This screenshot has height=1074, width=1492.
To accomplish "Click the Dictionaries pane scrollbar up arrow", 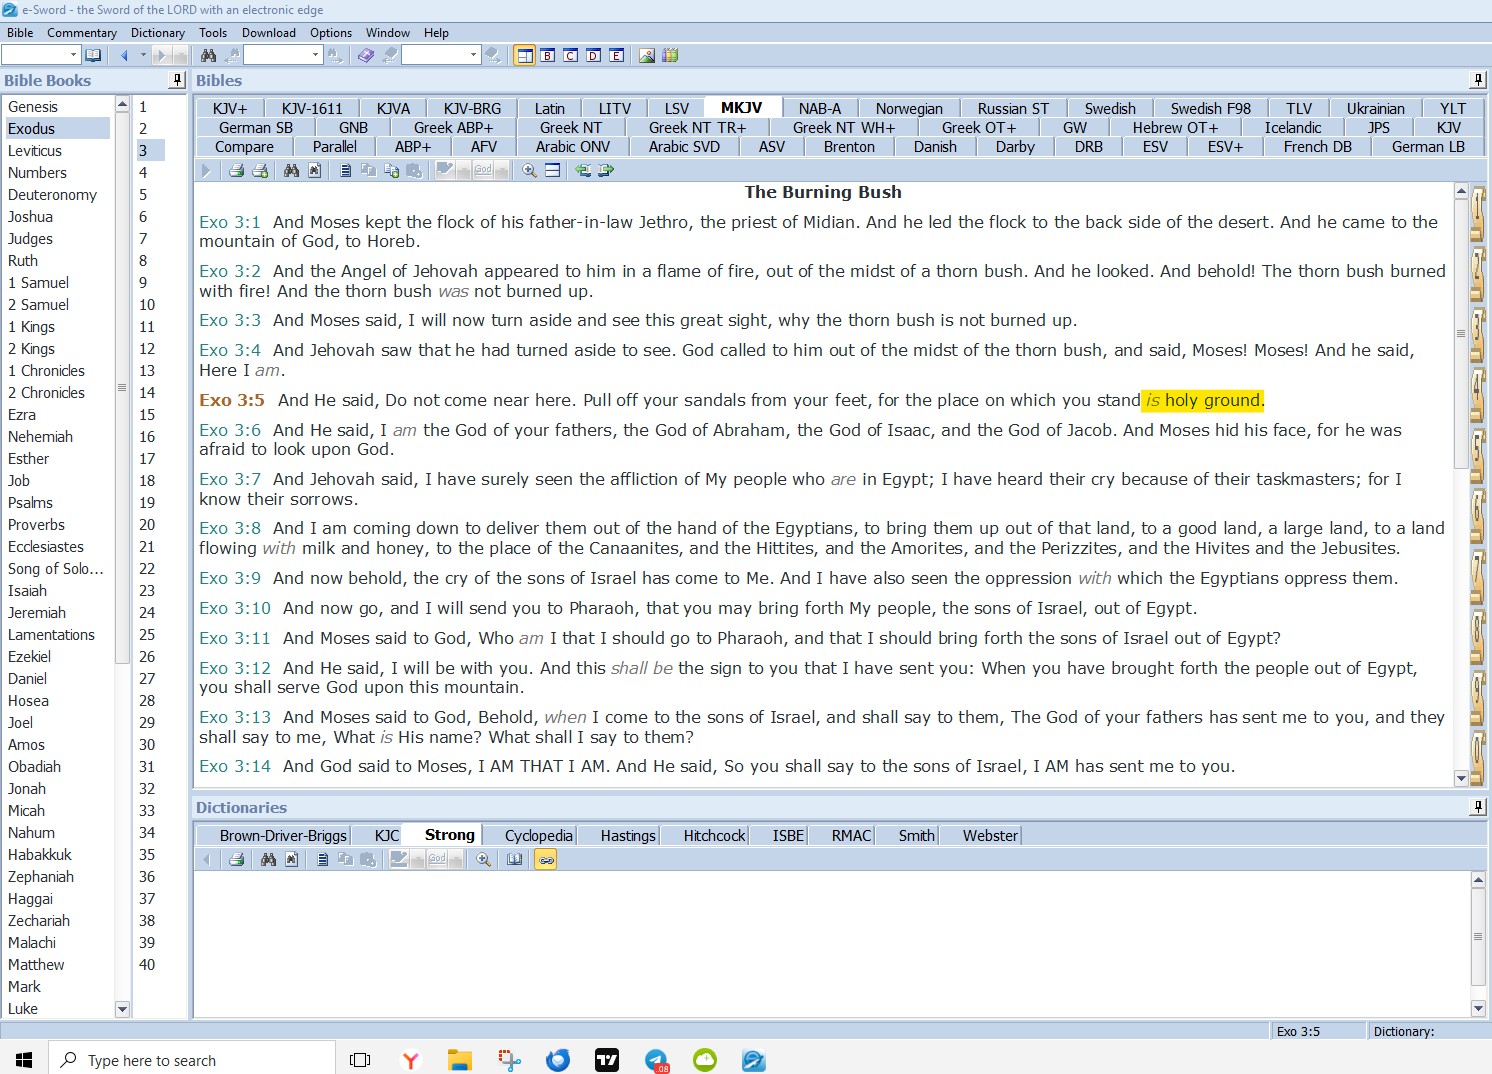I will pyautogui.click(x=1478, y=880).
